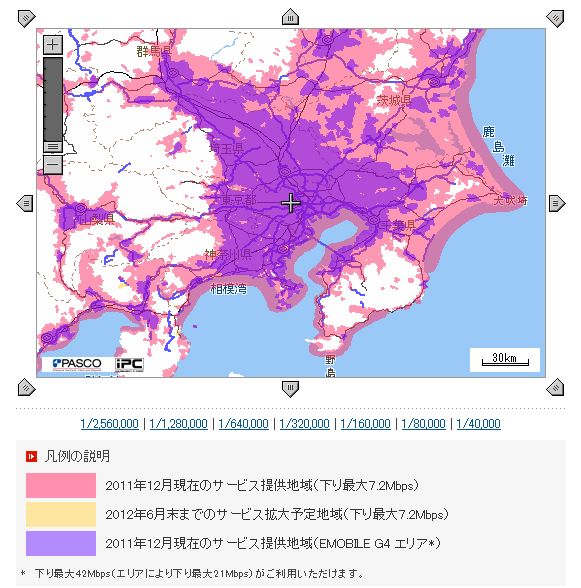The image size is (581, 588).
Task: Set map scale to 1/160,000
Action: pos(366,424)
